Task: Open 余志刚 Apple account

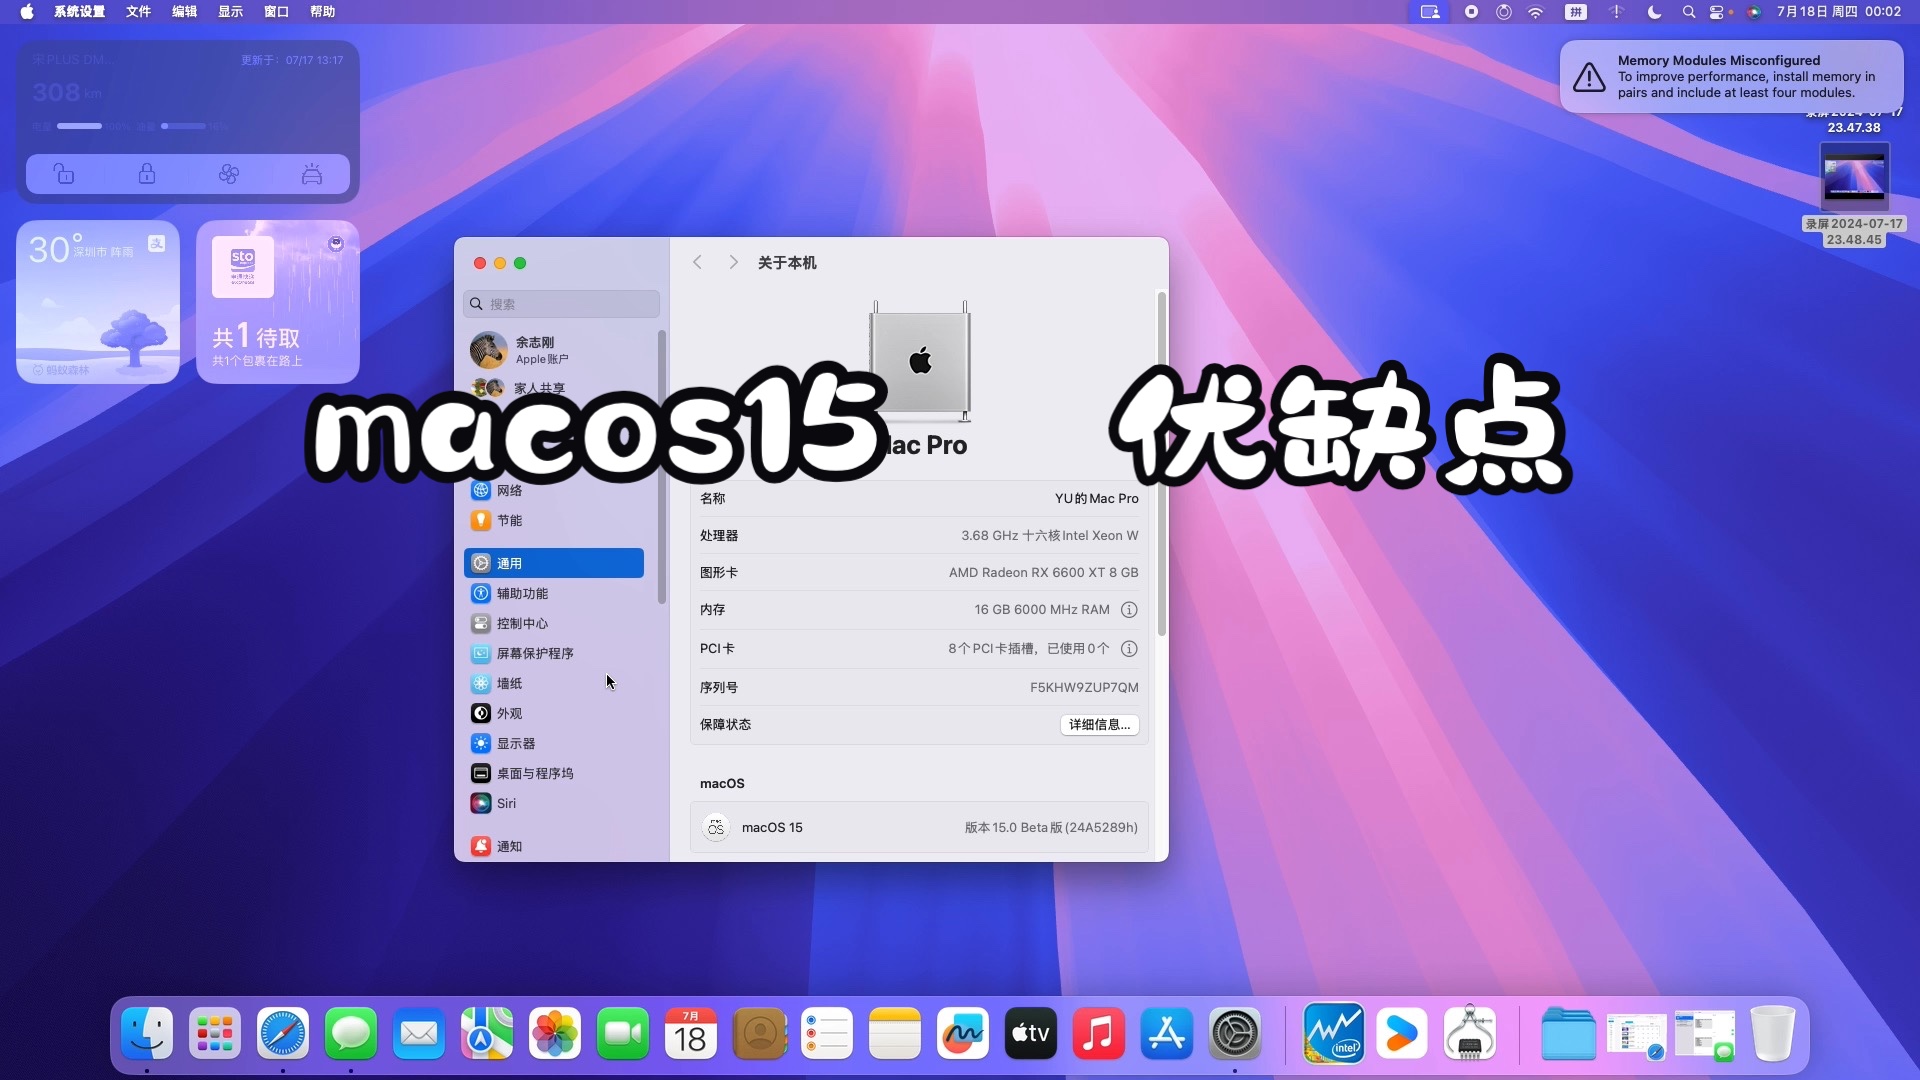Action: 555,350
